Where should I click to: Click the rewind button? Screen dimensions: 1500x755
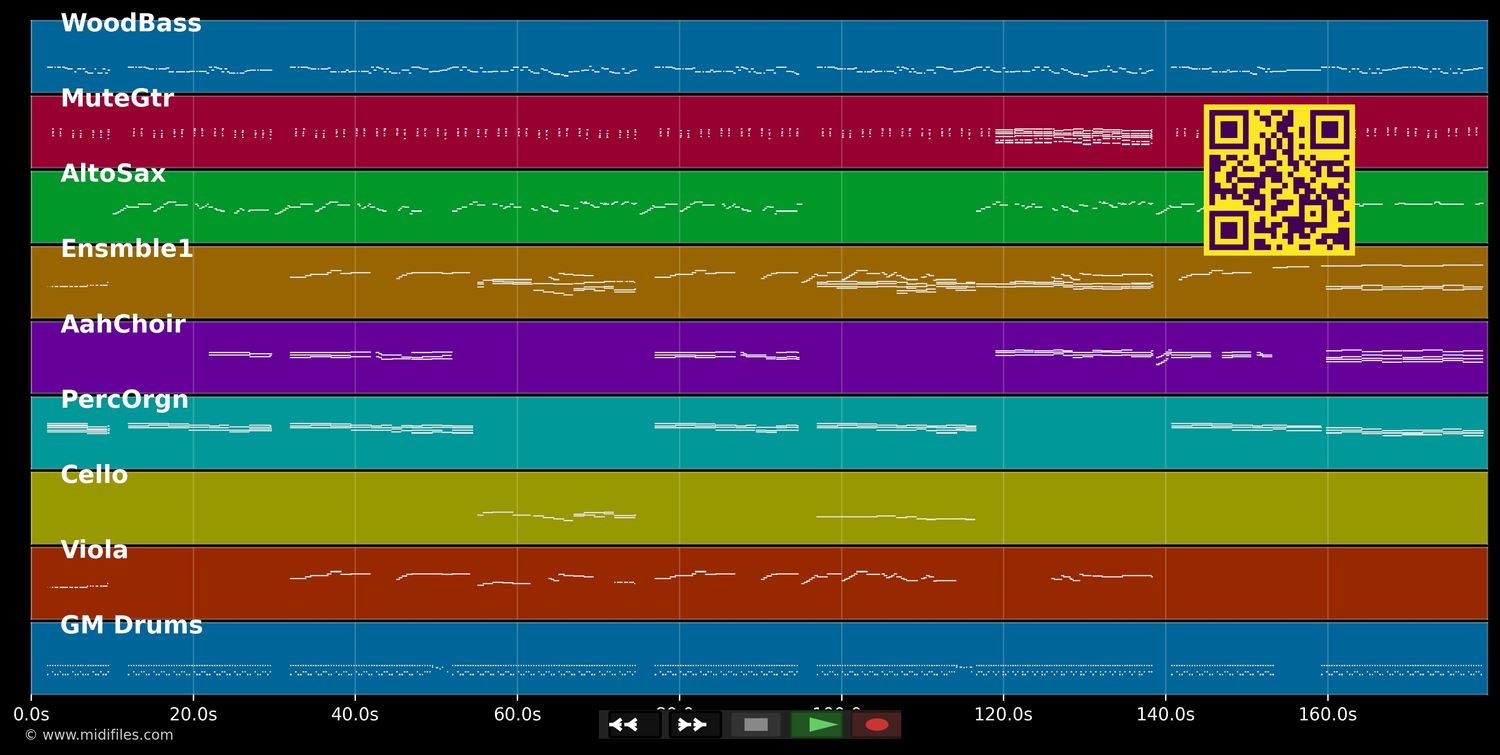[x=633, y=724]
